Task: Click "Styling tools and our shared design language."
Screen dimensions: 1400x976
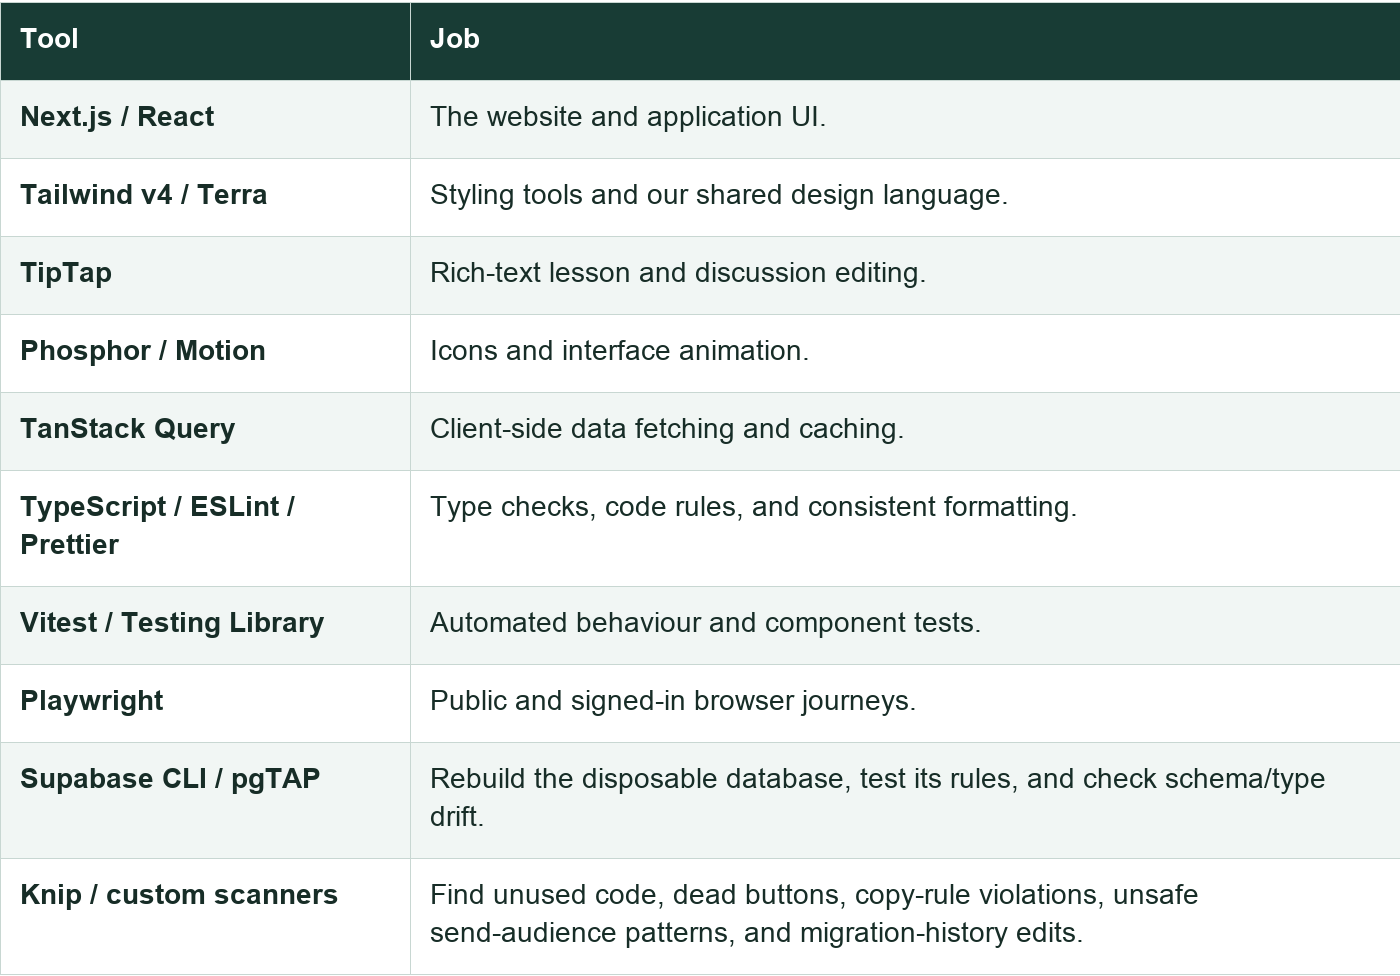Action: pos(719,195)
